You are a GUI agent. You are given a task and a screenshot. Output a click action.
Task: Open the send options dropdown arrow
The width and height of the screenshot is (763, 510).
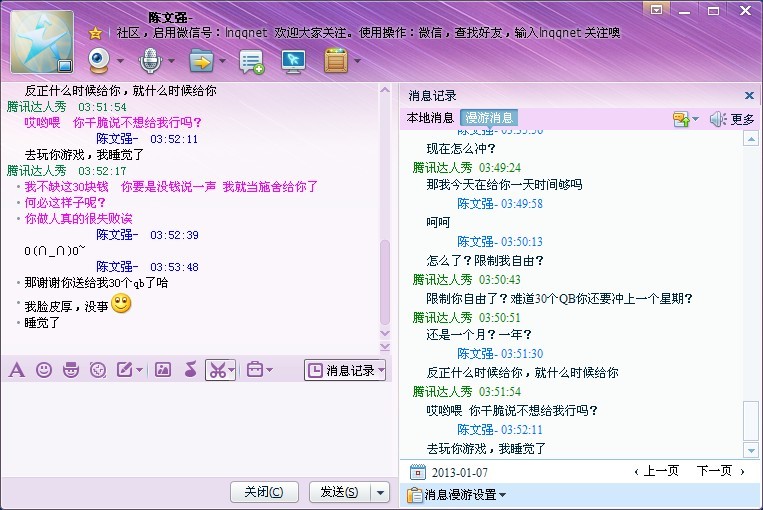tap(380, 492)
